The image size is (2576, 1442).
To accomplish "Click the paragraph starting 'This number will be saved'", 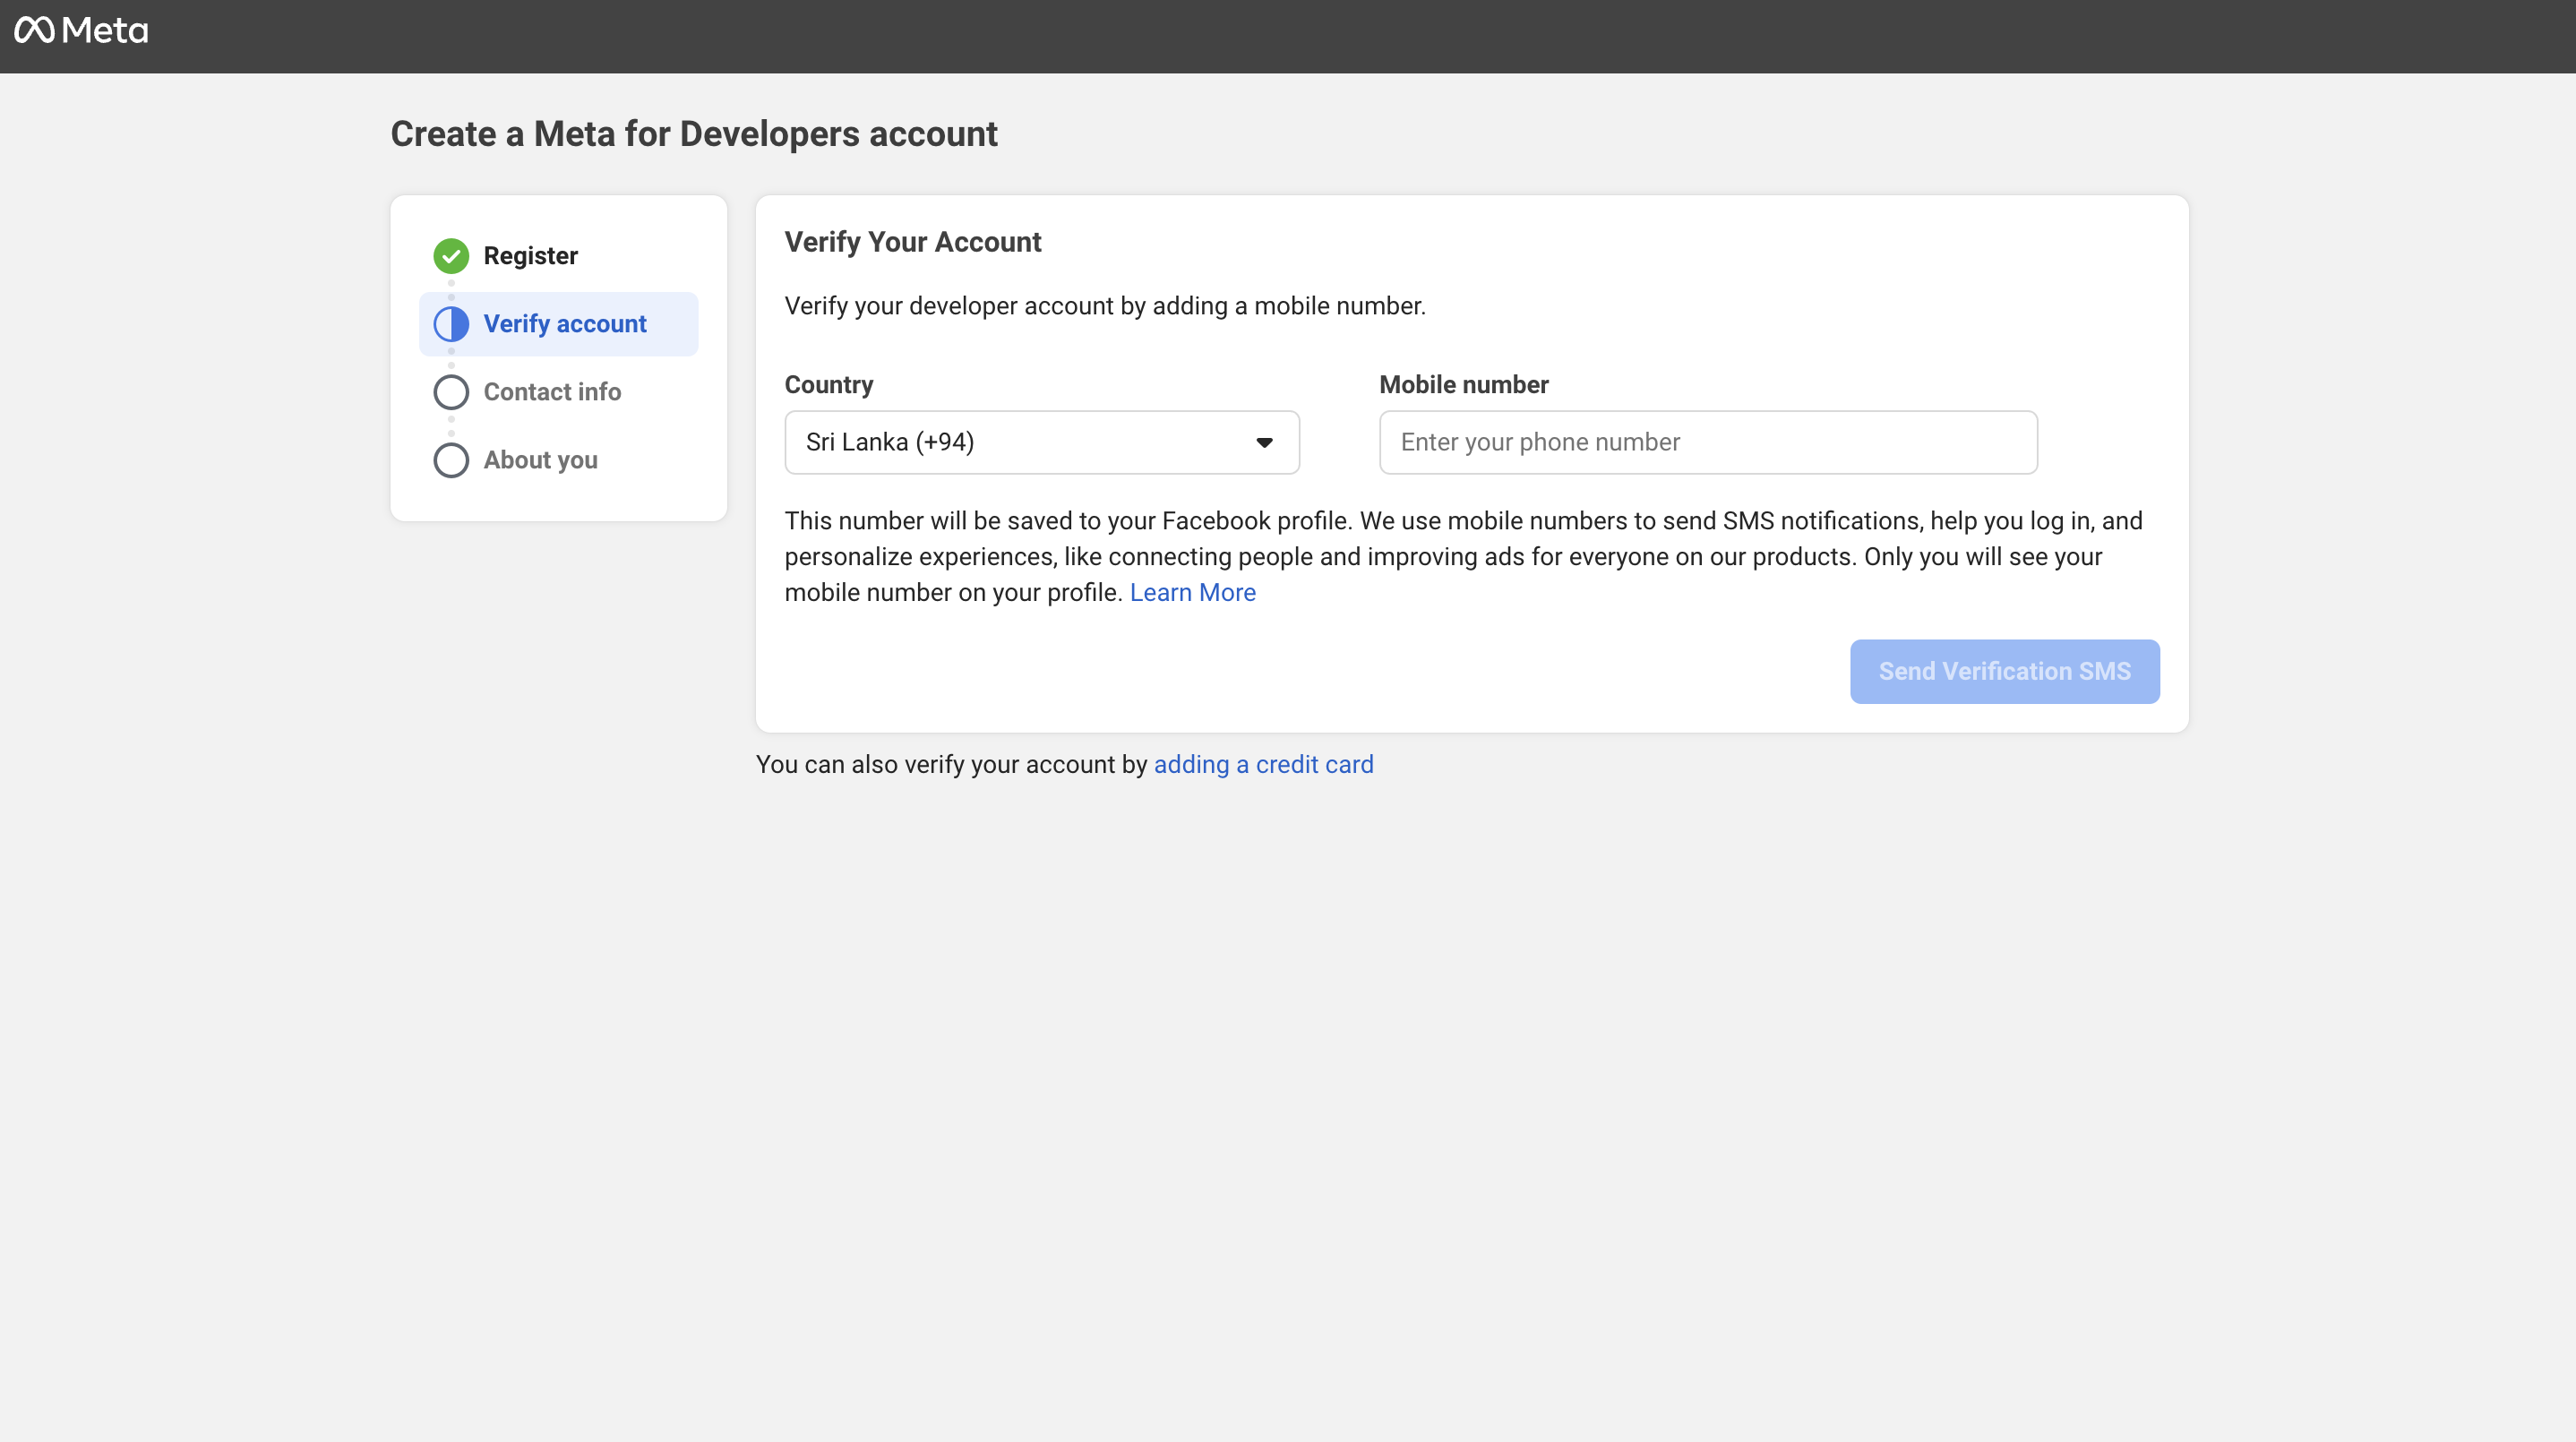I will click(1463, 557).
